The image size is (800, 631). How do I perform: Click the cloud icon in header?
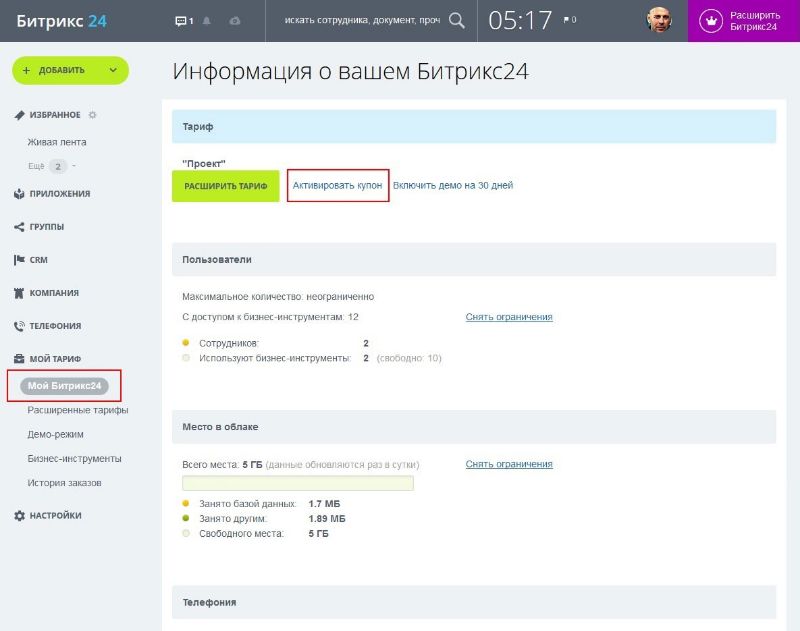(x=235, y=21)
